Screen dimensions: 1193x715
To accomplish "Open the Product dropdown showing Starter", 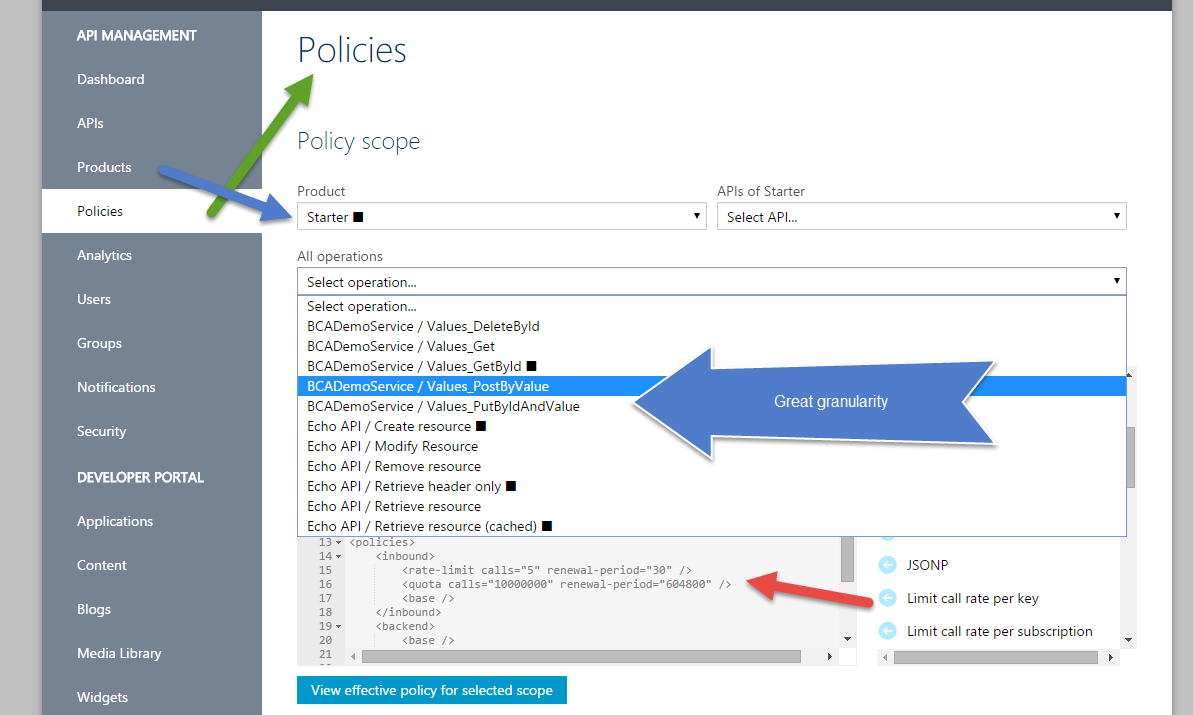I will 502,217.
